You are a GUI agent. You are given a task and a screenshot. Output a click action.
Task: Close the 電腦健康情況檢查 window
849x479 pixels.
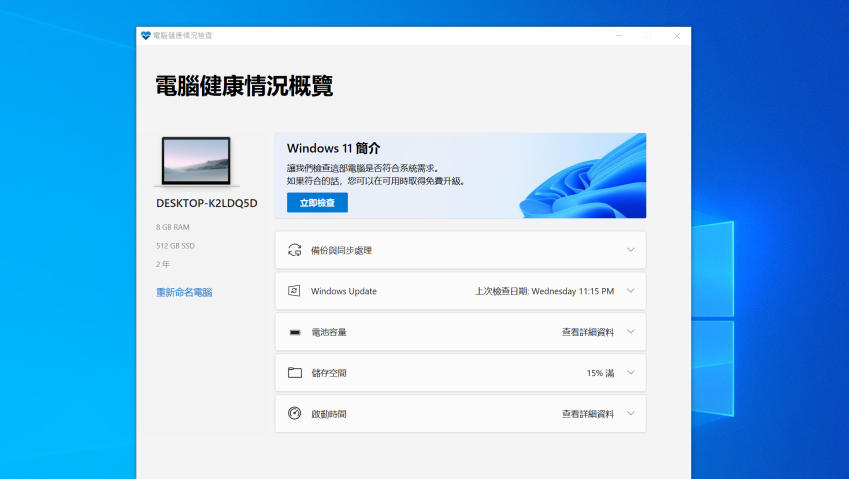(x=677, y=36)
